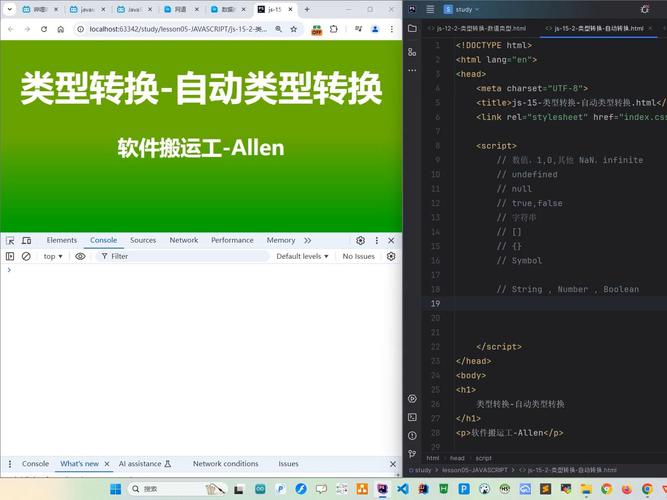Open the Chrome extensions puzzle menu
The width and height of the screenshot is (667, 500).
[x=334, y=29]
